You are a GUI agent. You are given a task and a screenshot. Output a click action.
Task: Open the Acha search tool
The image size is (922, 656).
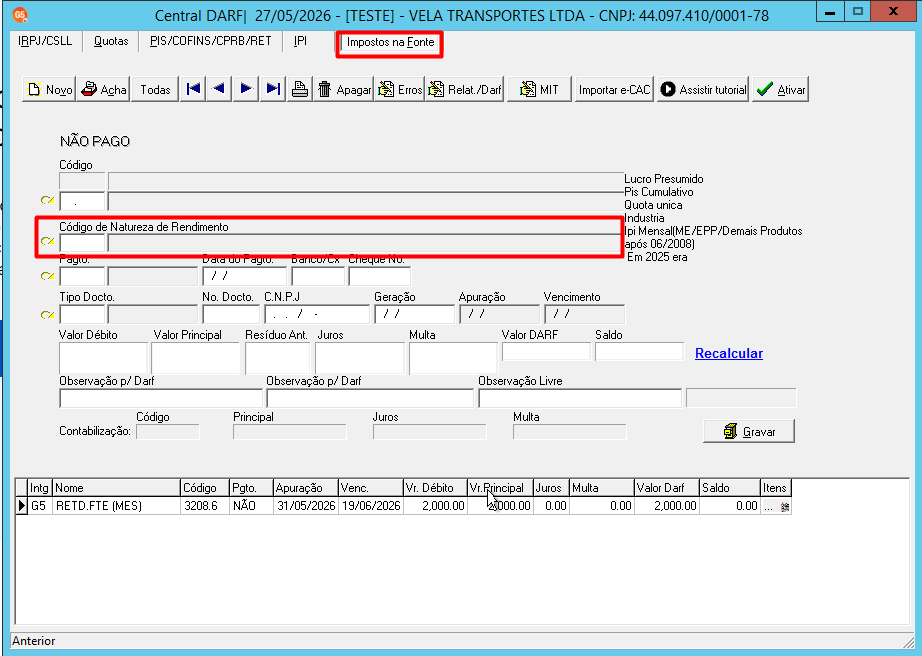(x=103, y=89)
